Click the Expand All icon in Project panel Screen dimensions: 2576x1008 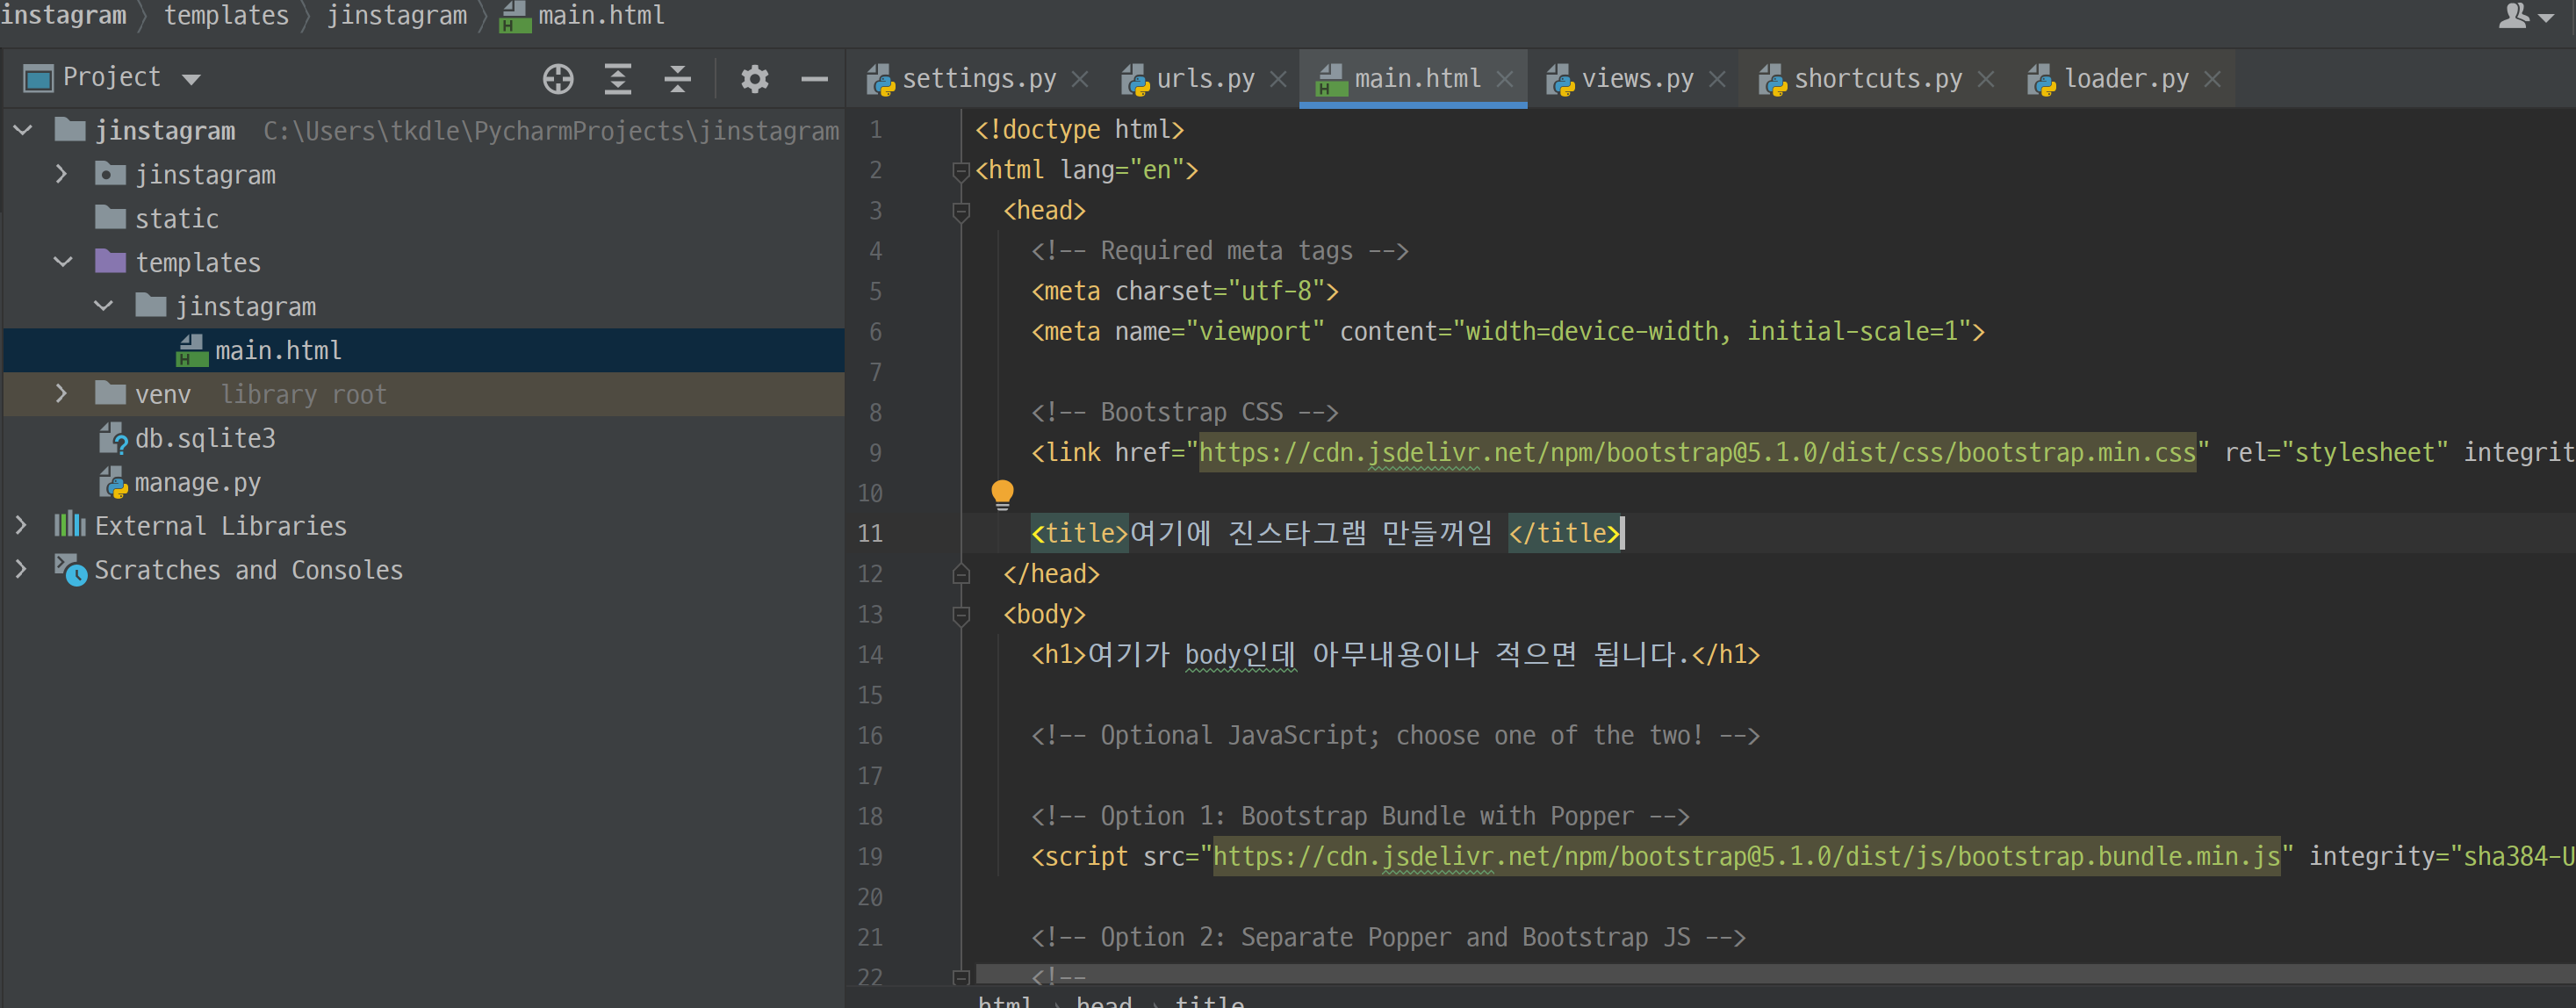[618, 78]
